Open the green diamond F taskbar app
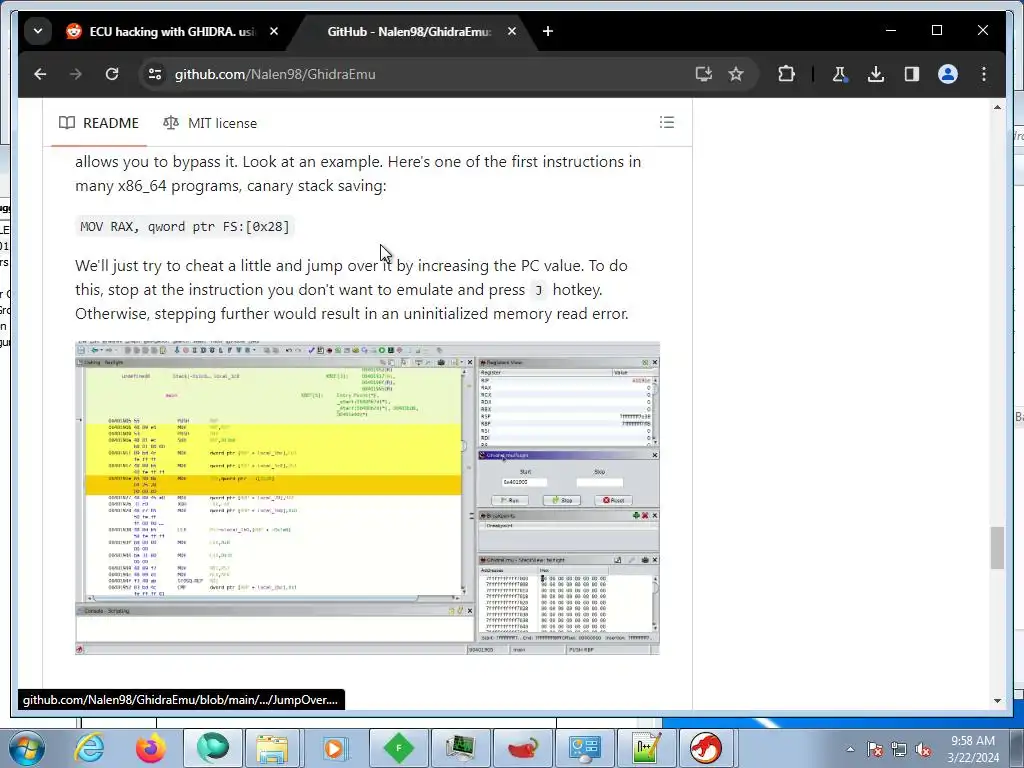 point(398,748)
